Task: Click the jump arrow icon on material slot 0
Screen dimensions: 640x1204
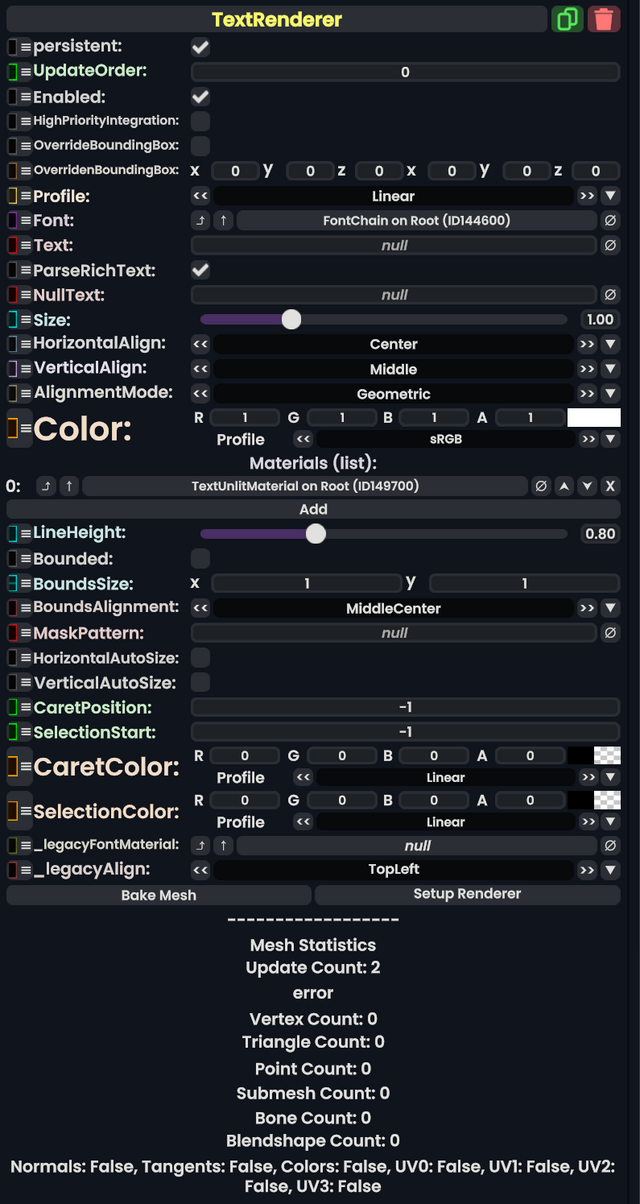Action: coord(45,486)
